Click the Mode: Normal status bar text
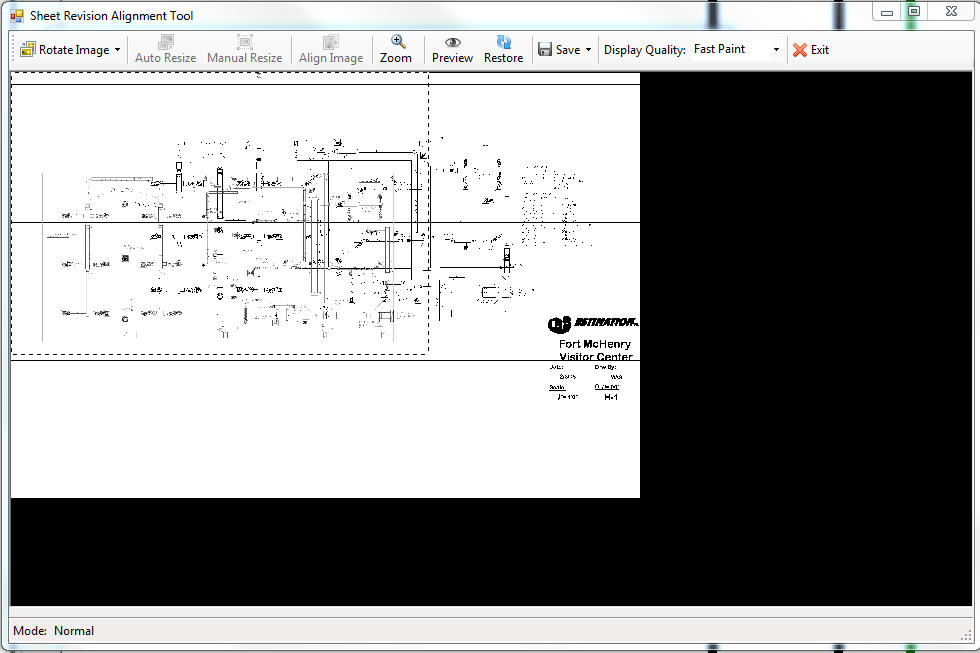 coord(54,631)
